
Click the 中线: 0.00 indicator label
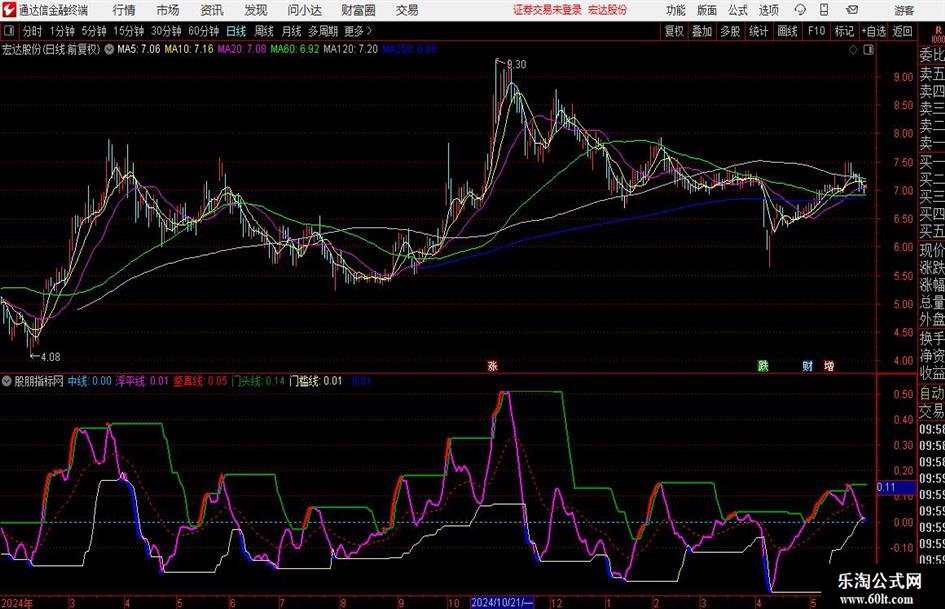(90, 381)
